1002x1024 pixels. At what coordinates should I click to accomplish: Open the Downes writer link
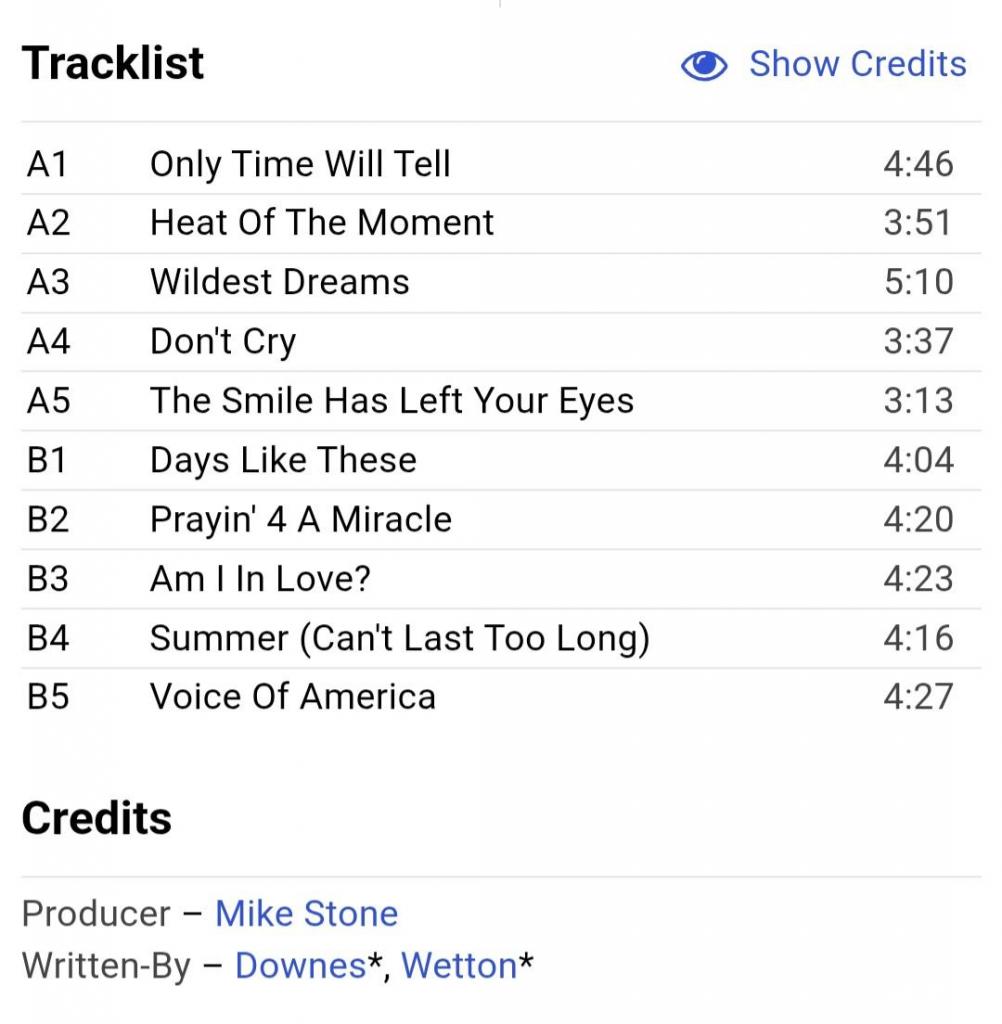[x=300, y=965]
